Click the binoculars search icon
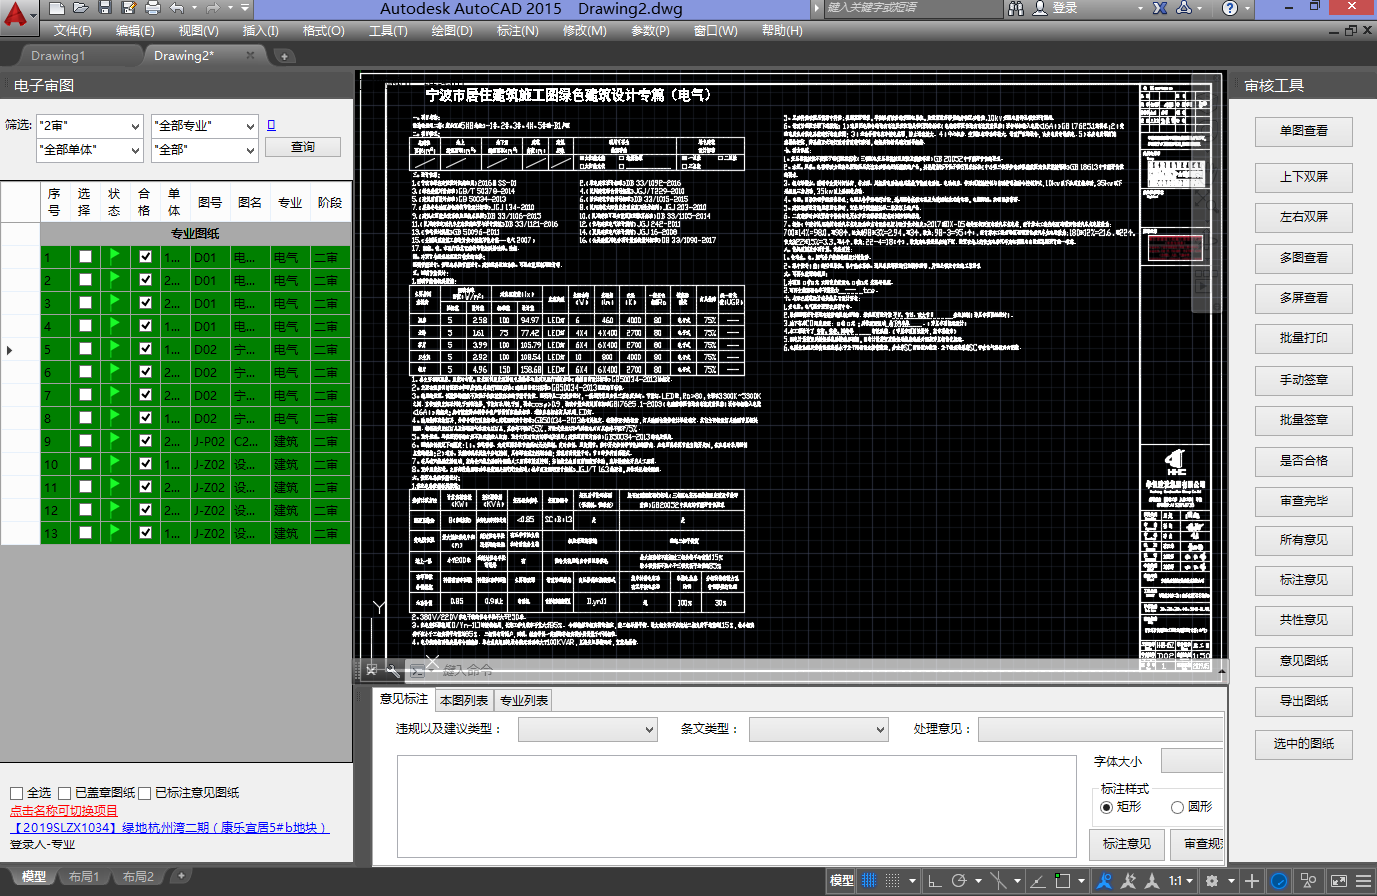Screen dimensions: 1377x896 tap(1016, 8)
